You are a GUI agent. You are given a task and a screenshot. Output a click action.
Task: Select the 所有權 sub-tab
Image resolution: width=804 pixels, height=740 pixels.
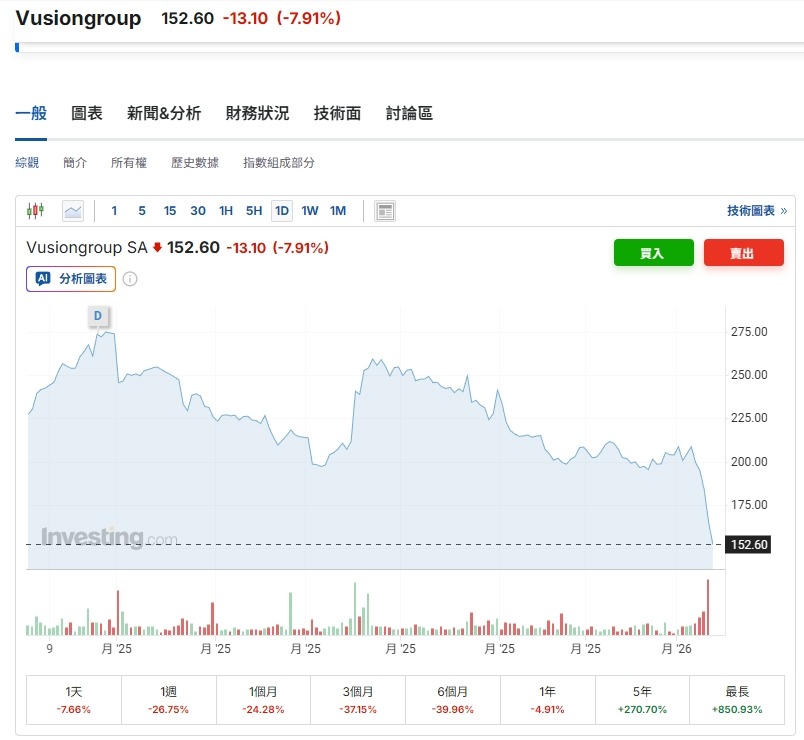pyautogui.click(x=129, y=163)
